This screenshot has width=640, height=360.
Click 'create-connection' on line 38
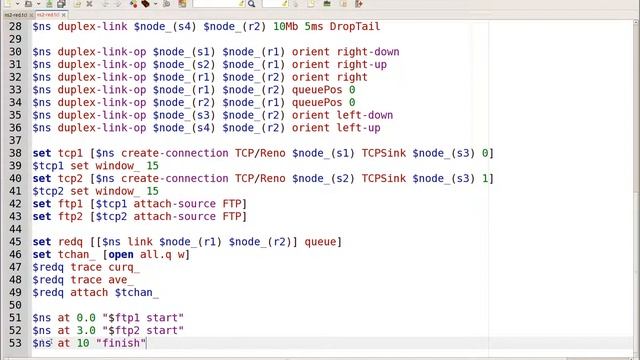[x=175, y=153]
